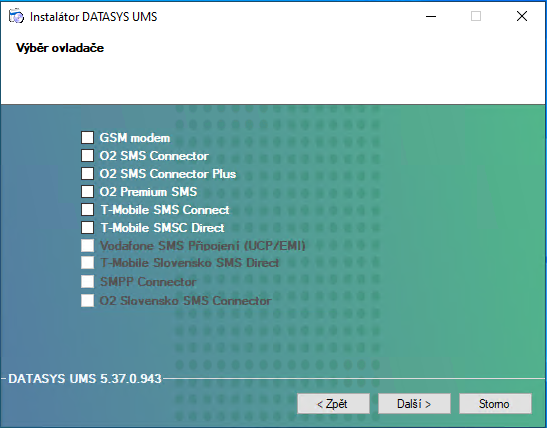
Task: Tick the O2 SMS Connector Plus checkbox
Action: 87,173
